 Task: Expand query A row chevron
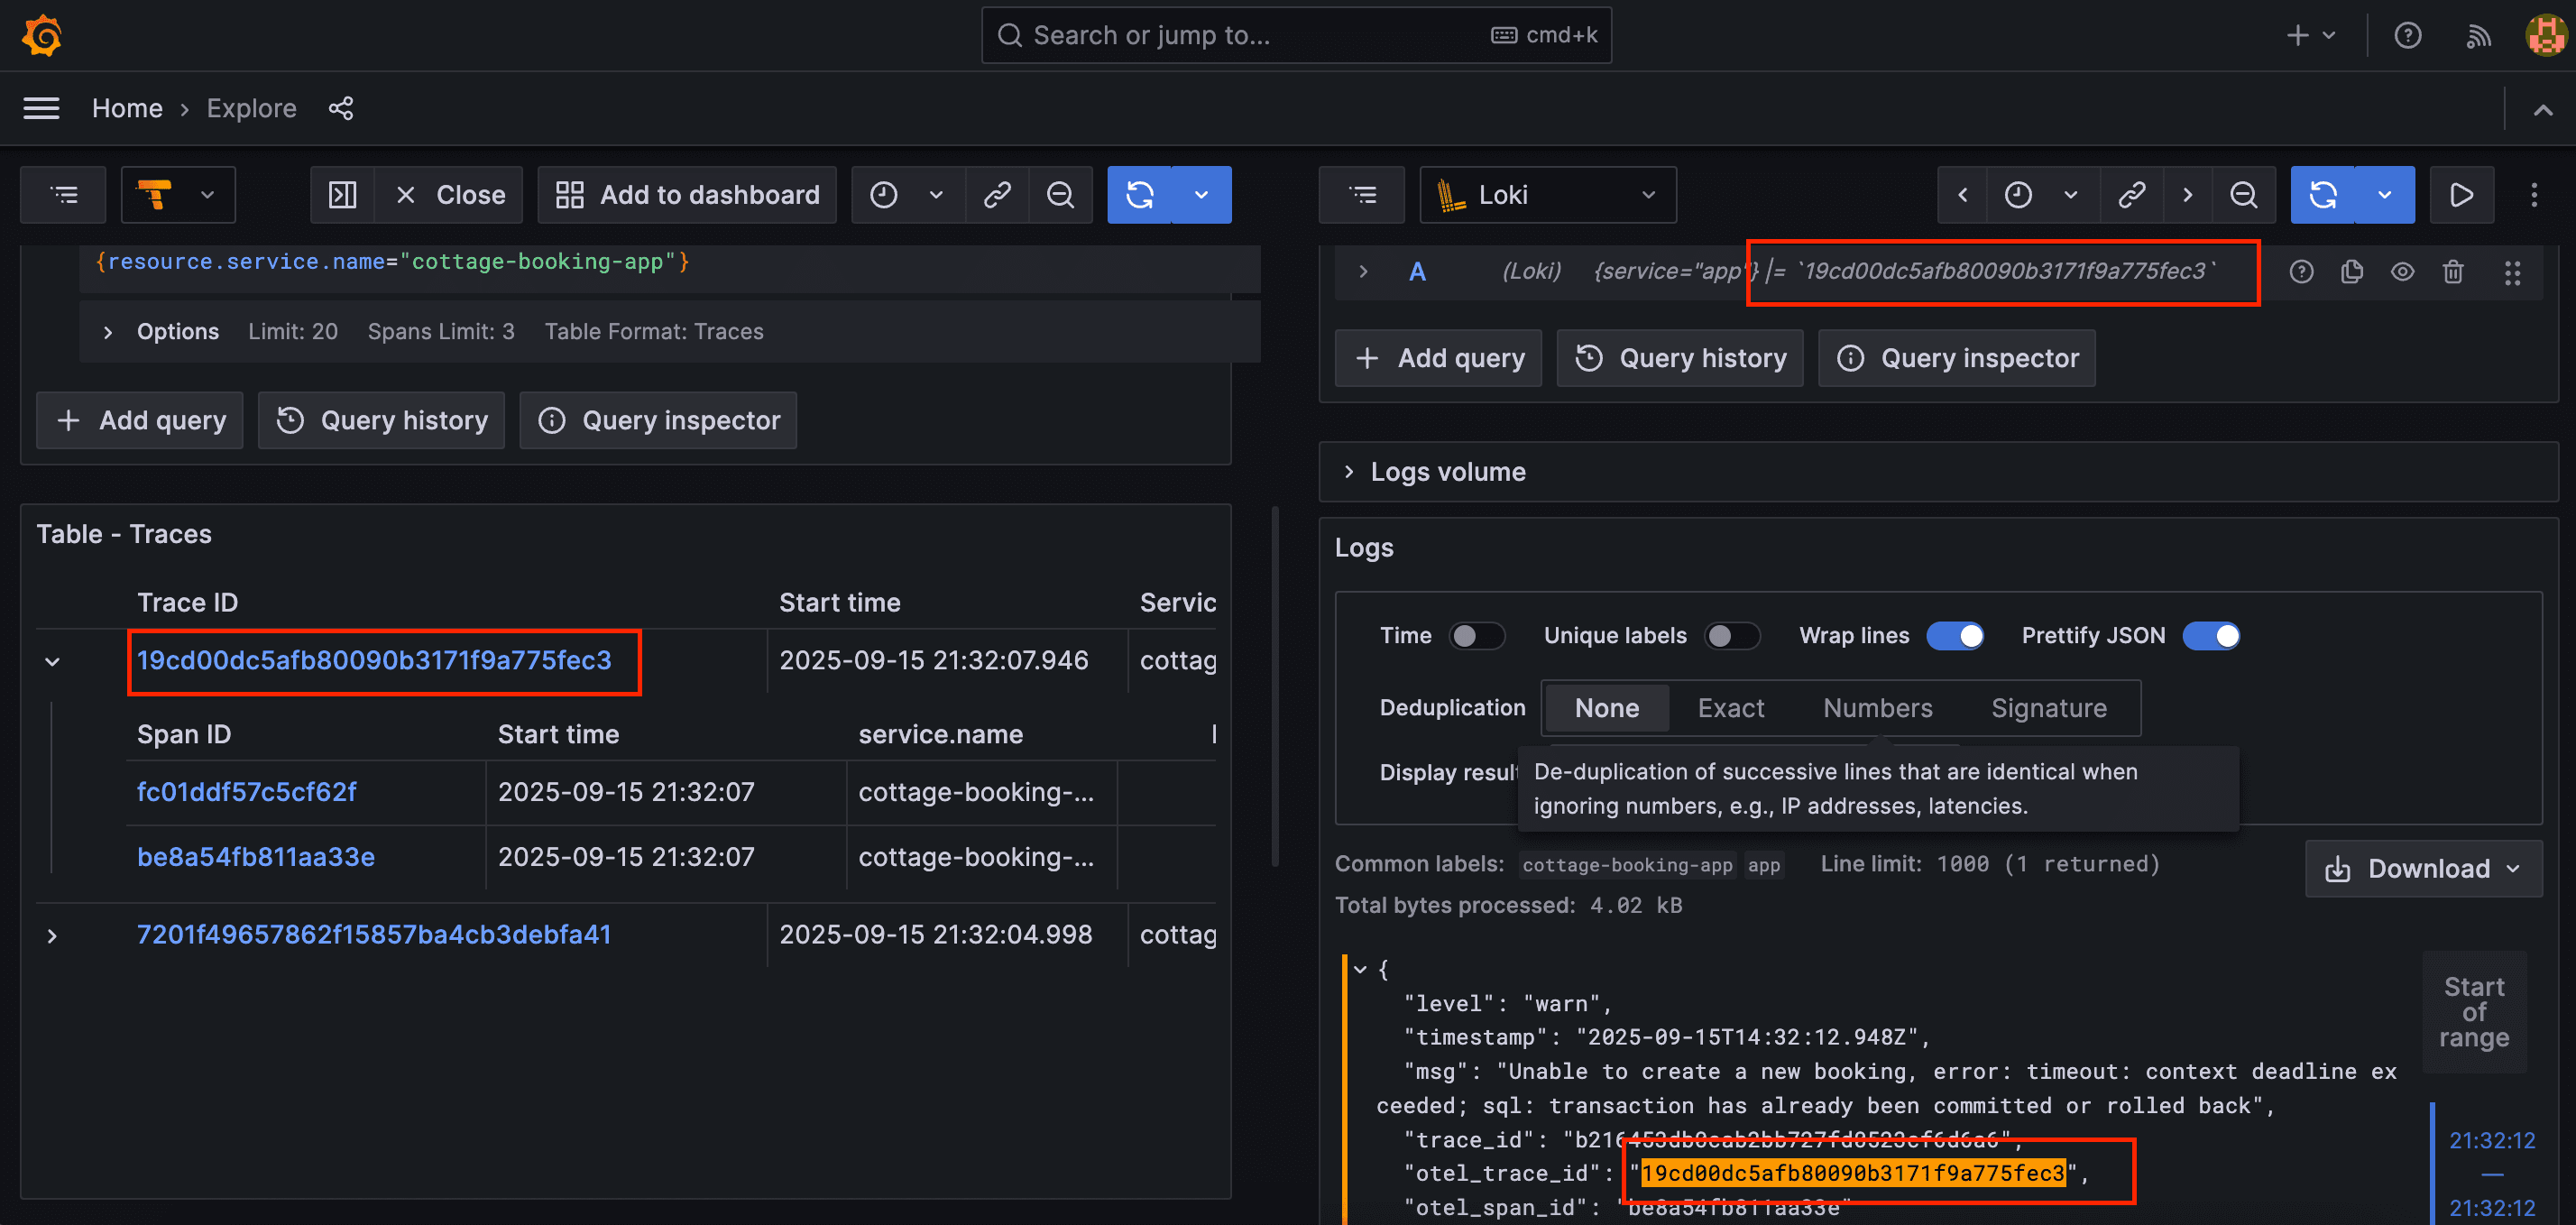1363,272
